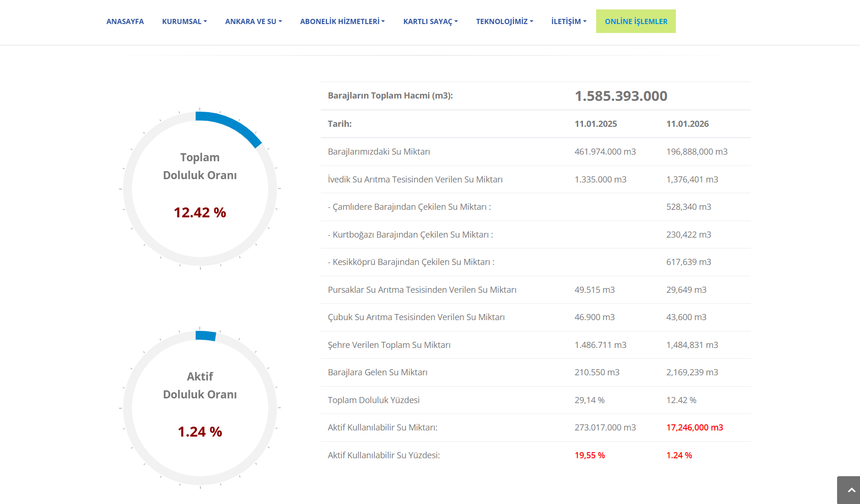Click the Toplam Doluluk Oranı gauge

pos(200,166)
